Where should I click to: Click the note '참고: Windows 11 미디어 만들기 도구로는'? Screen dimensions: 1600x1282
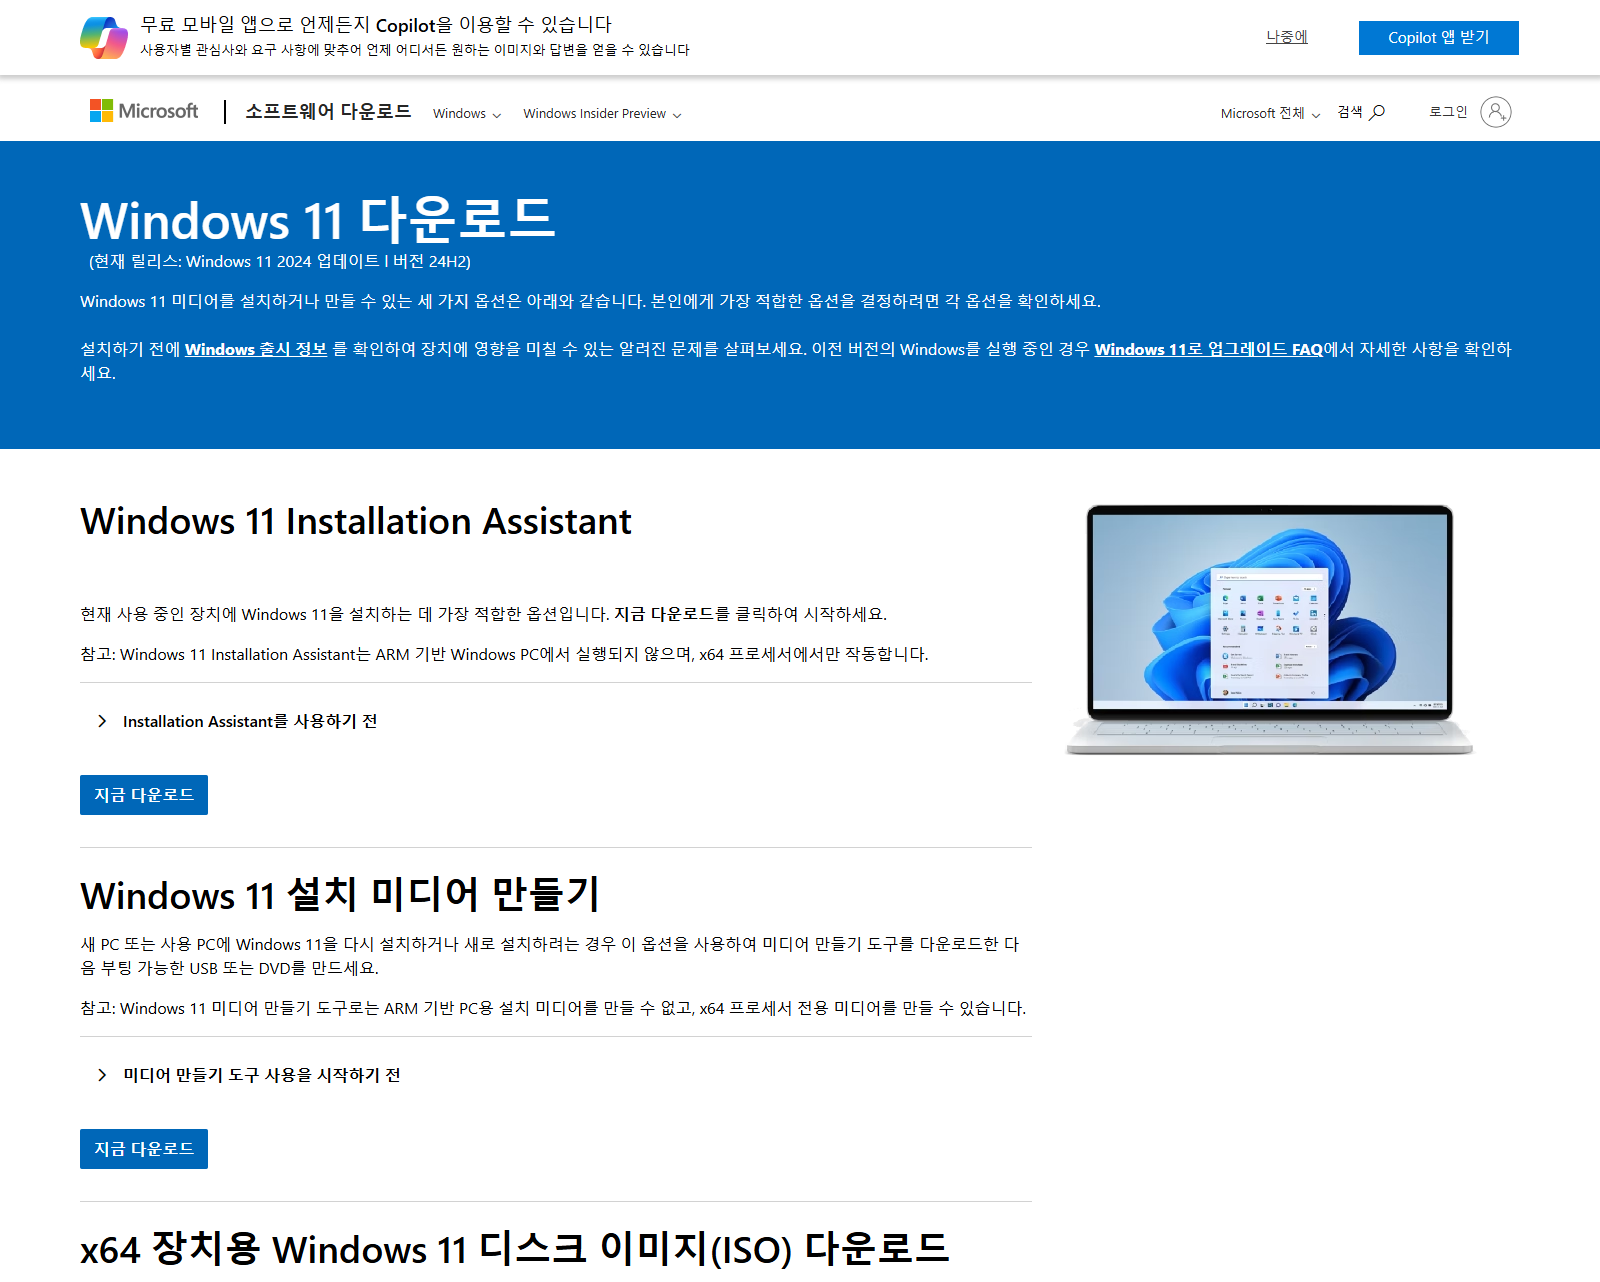pos(553,1008)
